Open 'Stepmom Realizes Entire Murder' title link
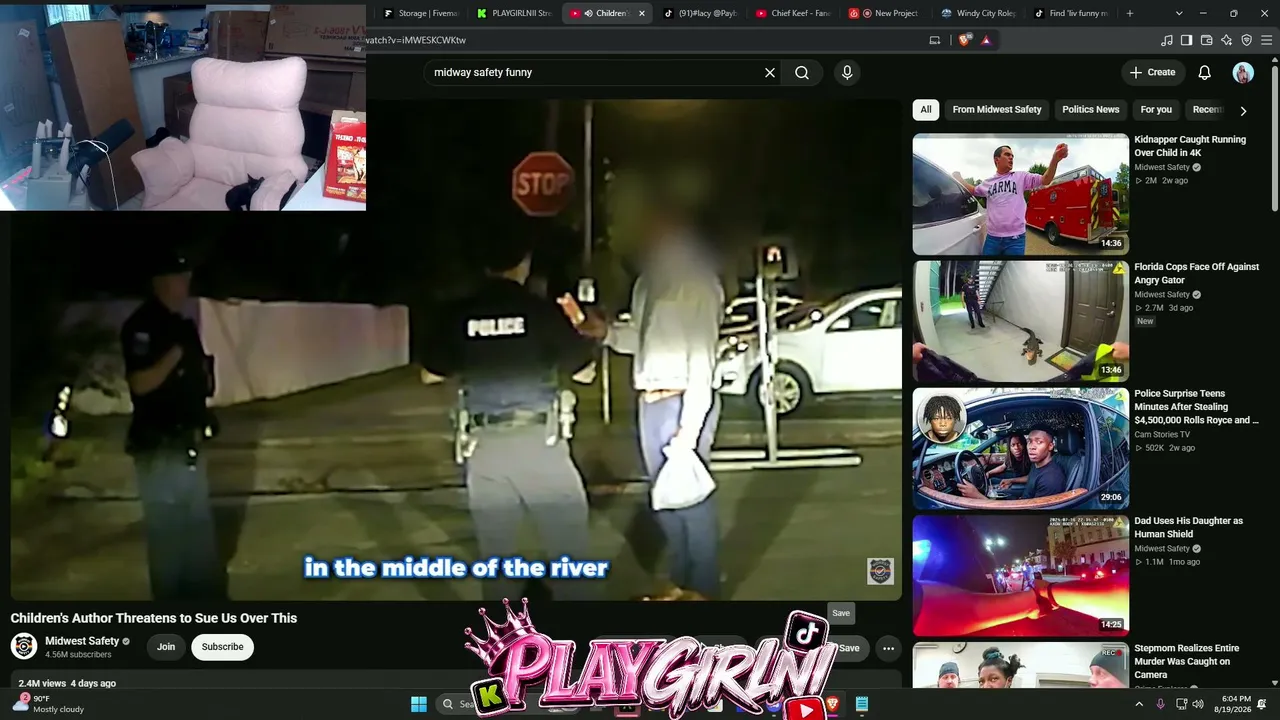The height and width of the screenshot is (720, 1280). (x=1186, y=661)
